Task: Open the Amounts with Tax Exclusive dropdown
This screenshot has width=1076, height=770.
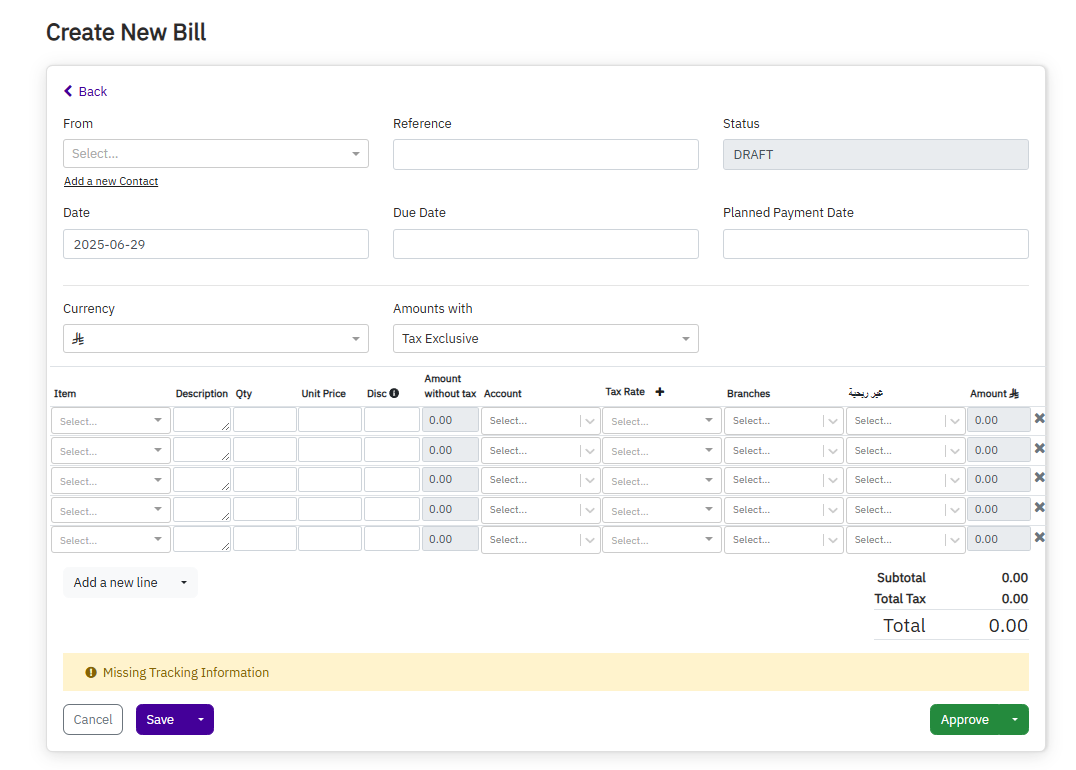Action: pyautogui.click(x=545, y=339)
